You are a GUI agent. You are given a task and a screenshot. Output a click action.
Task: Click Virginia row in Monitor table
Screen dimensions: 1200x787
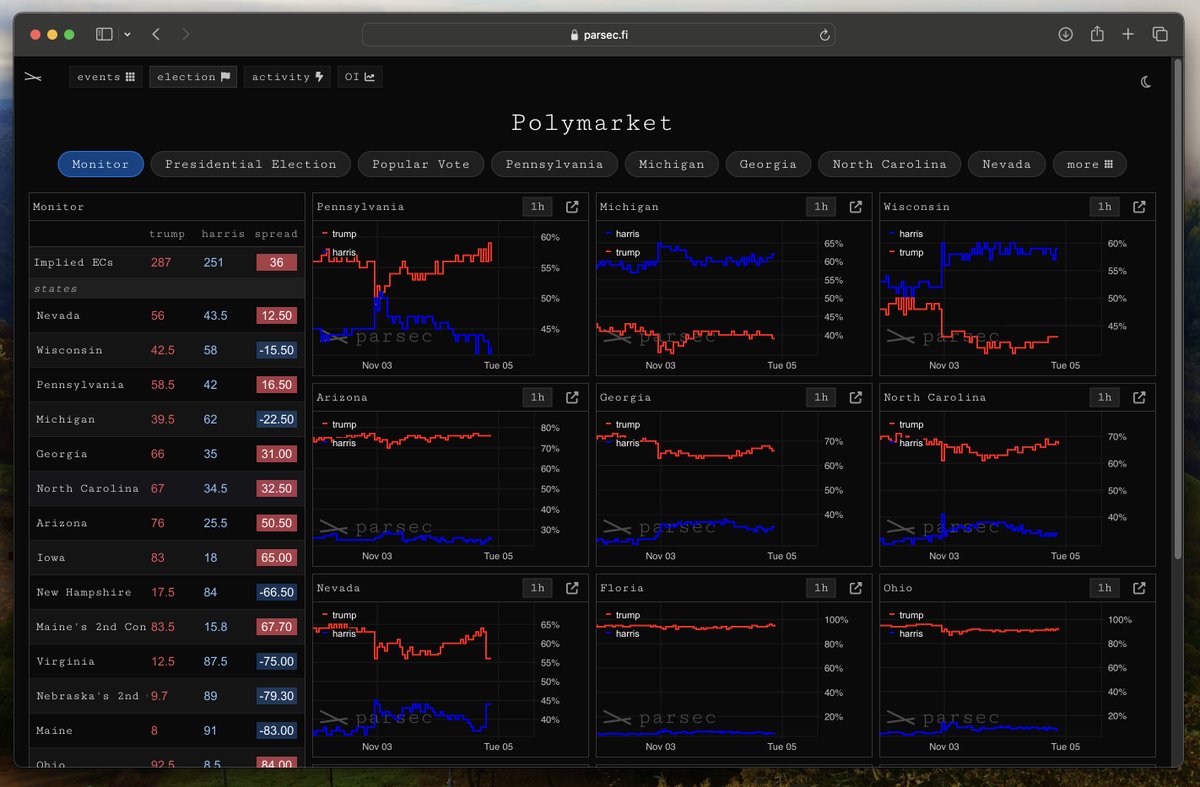click(167, 661)
